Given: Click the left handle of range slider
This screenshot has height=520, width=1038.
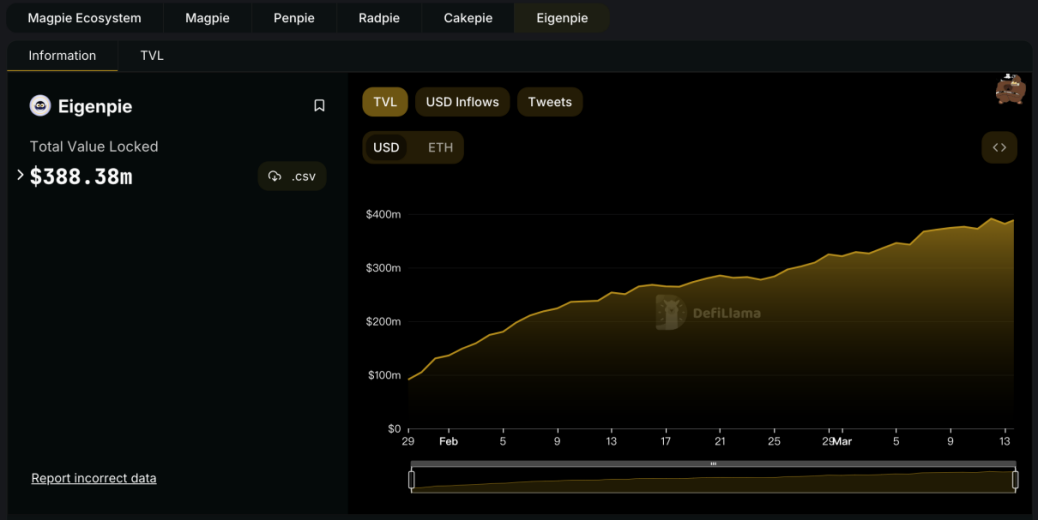Looking at the screenshot, I should click(411, 480).
